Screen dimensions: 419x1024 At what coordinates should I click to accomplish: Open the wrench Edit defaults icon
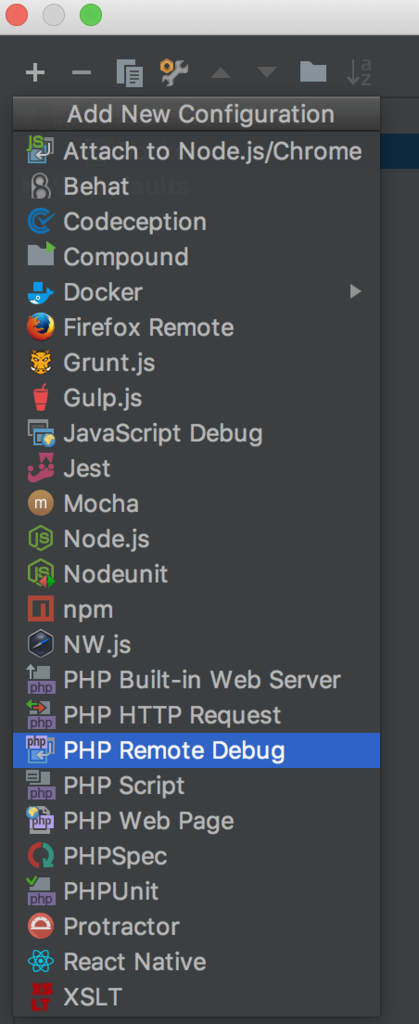pyautogui.click(x=174, y=72)
